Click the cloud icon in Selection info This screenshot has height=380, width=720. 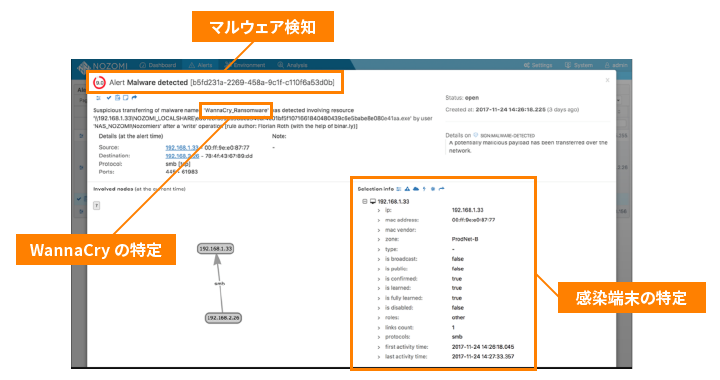416,189
